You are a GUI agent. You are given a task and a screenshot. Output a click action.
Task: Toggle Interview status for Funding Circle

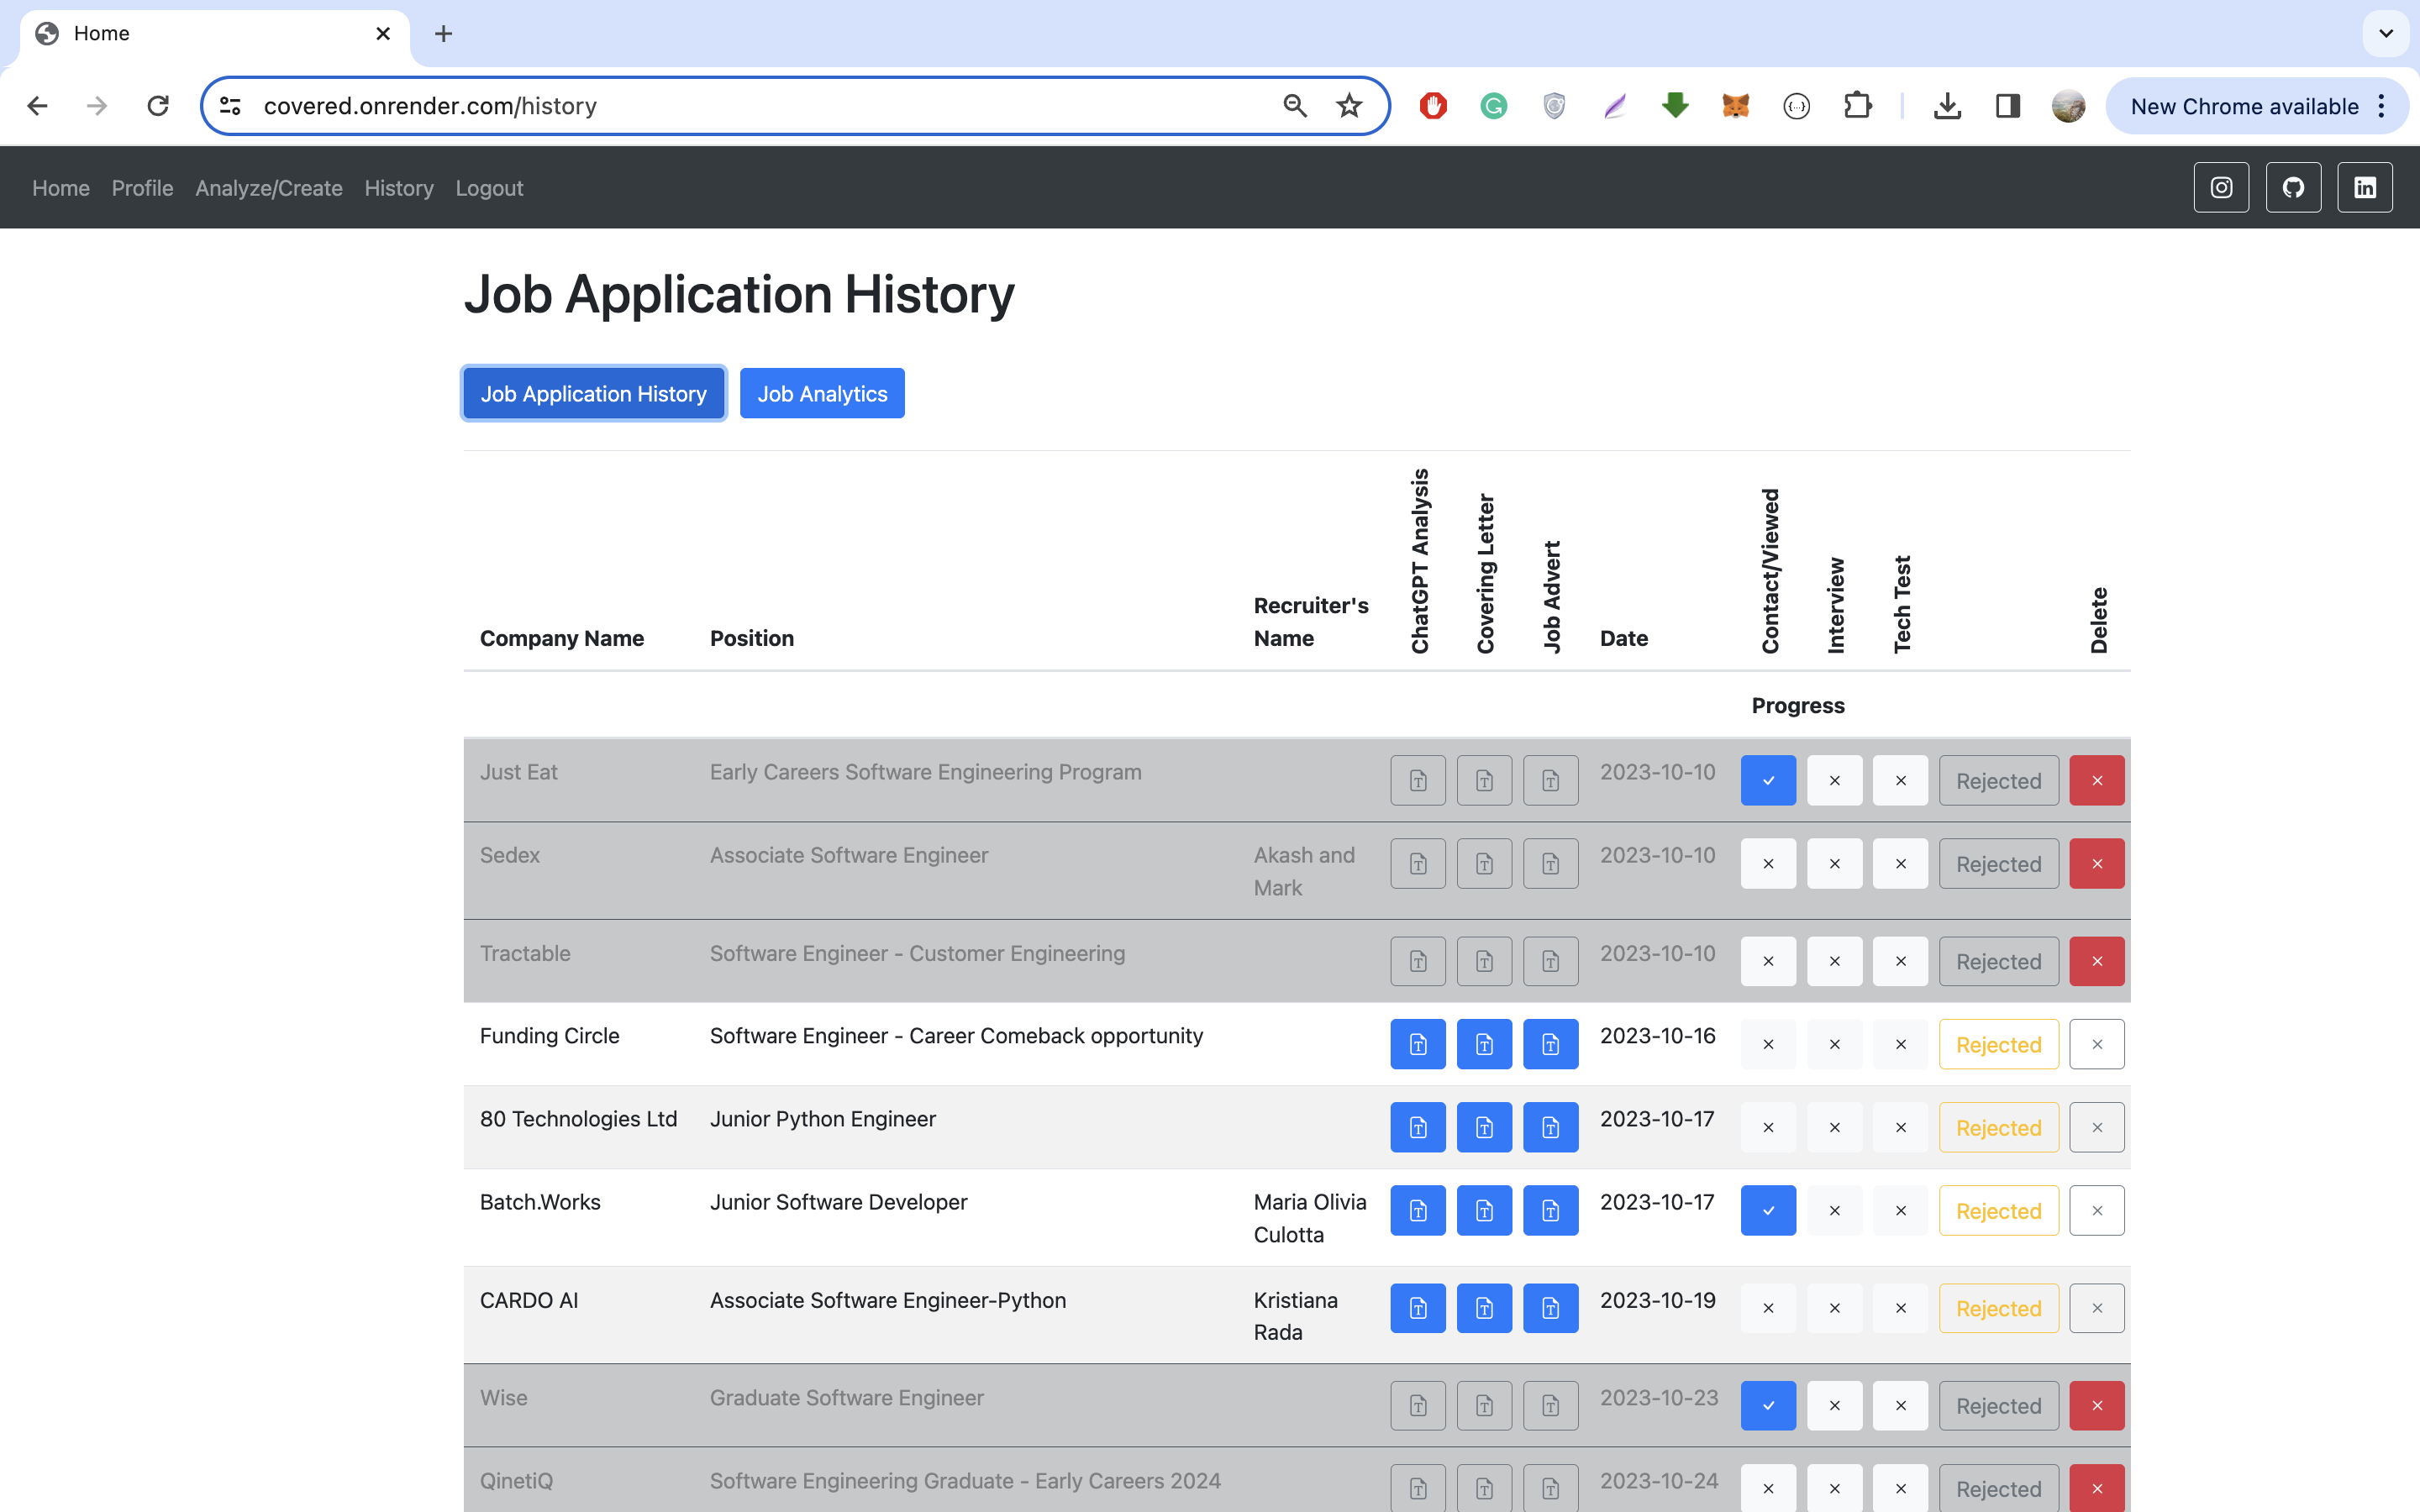(1834, 1044)
